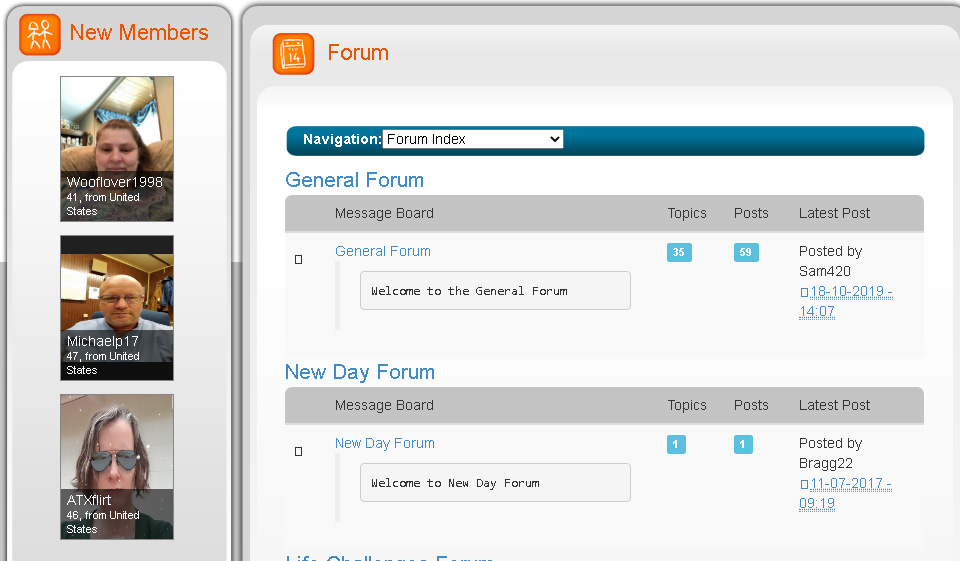Click the small icon before 11-07-2017 date
Screen dimensions: 960x561
point(803,485)
